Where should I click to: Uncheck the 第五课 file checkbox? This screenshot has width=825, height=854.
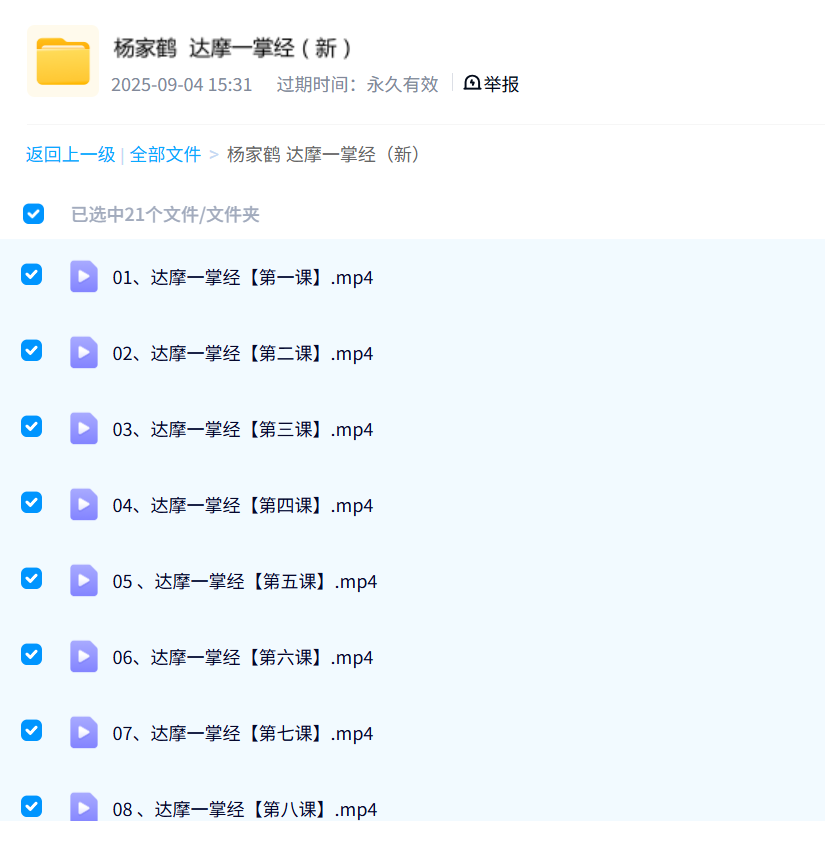[x=32, y=578]
